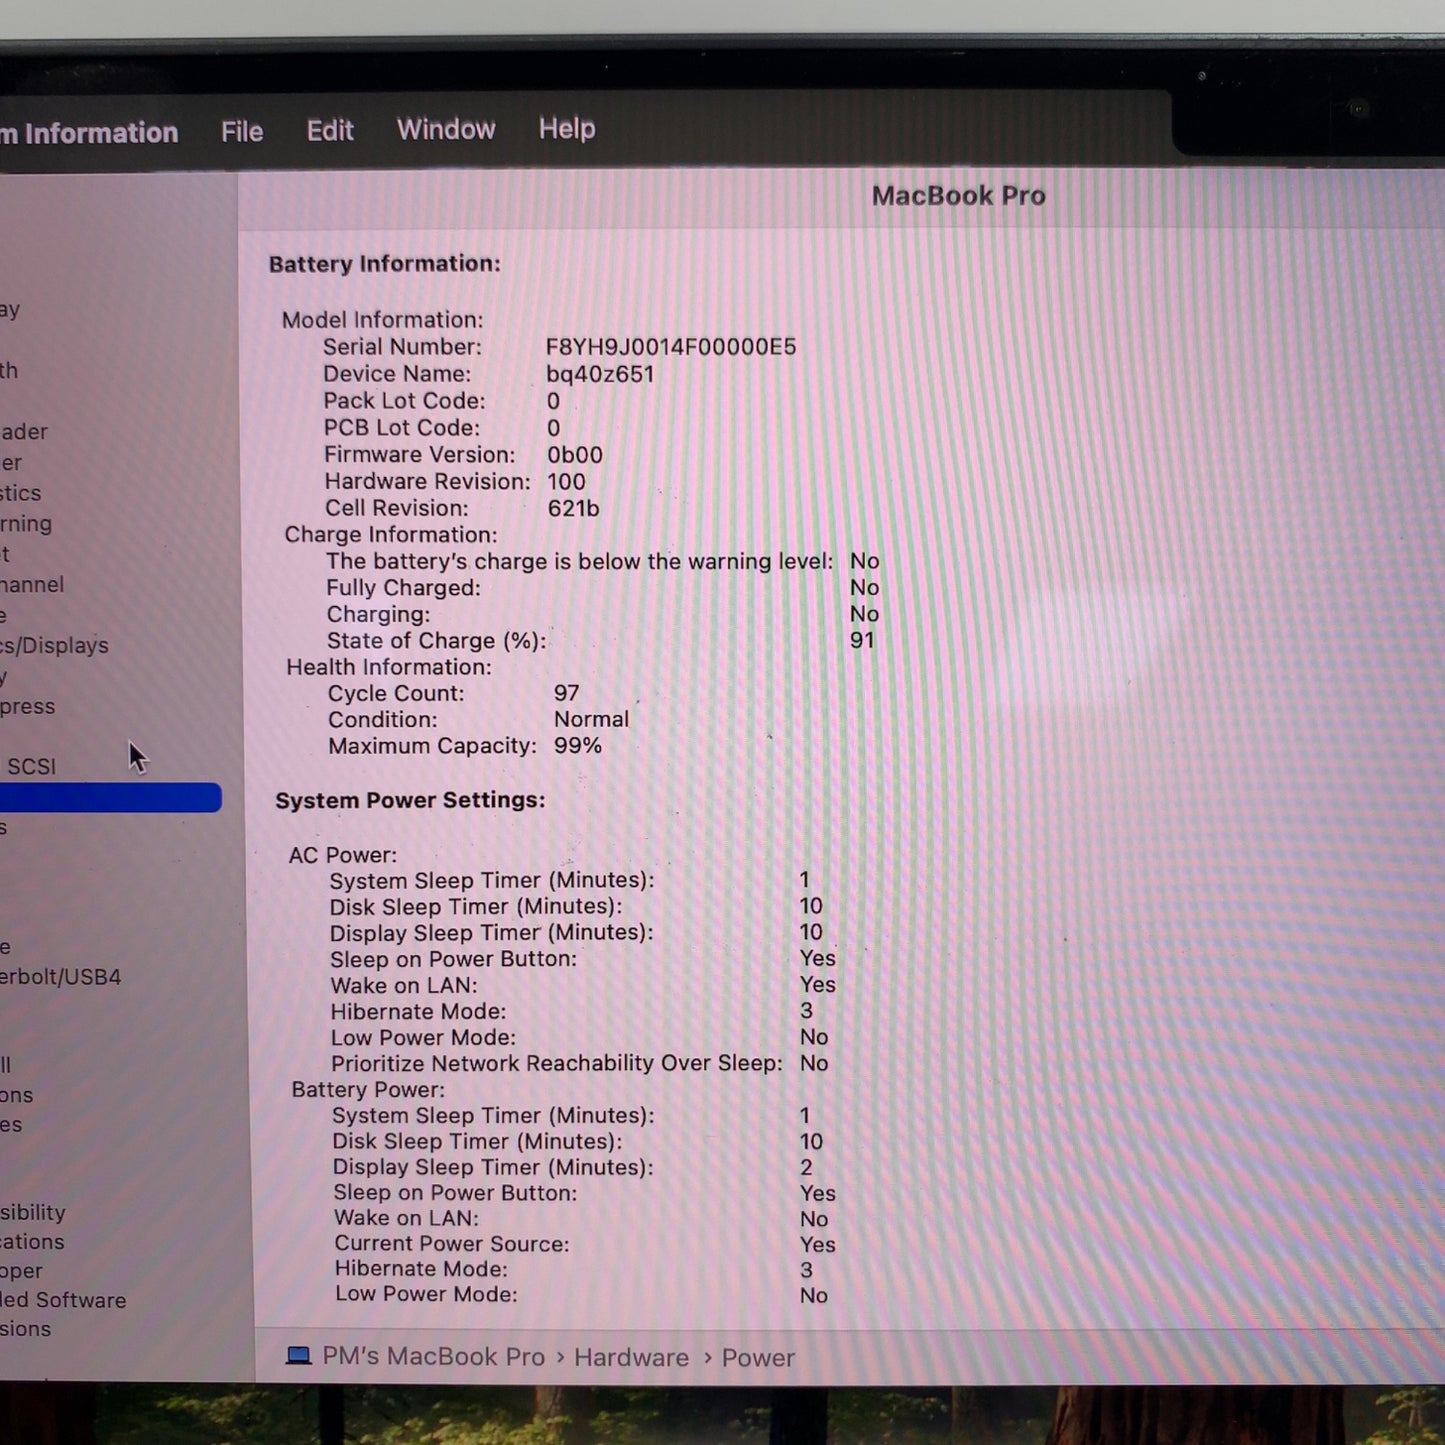The width and height of the screenshot is (1445, 1445).
Task: Select the Disabled Software sidebar item
Action: 63,1300
